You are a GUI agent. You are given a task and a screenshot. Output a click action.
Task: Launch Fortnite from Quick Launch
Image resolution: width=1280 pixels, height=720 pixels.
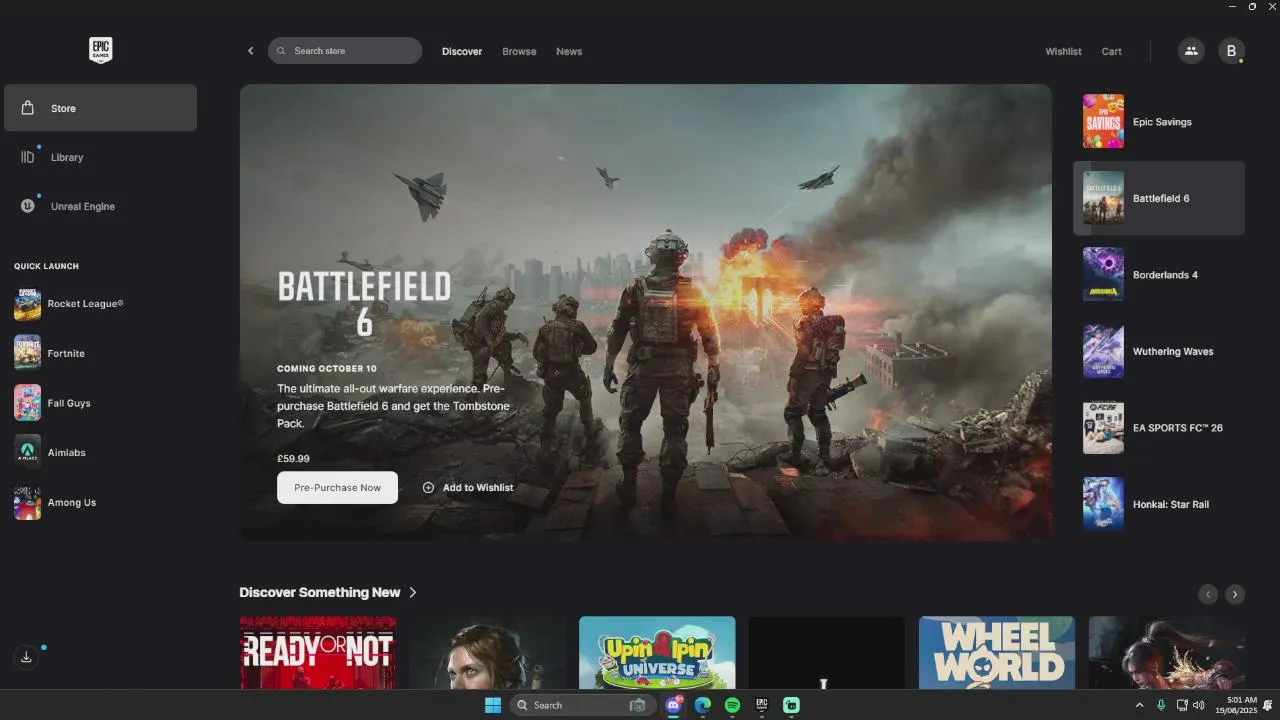point(50,353)
